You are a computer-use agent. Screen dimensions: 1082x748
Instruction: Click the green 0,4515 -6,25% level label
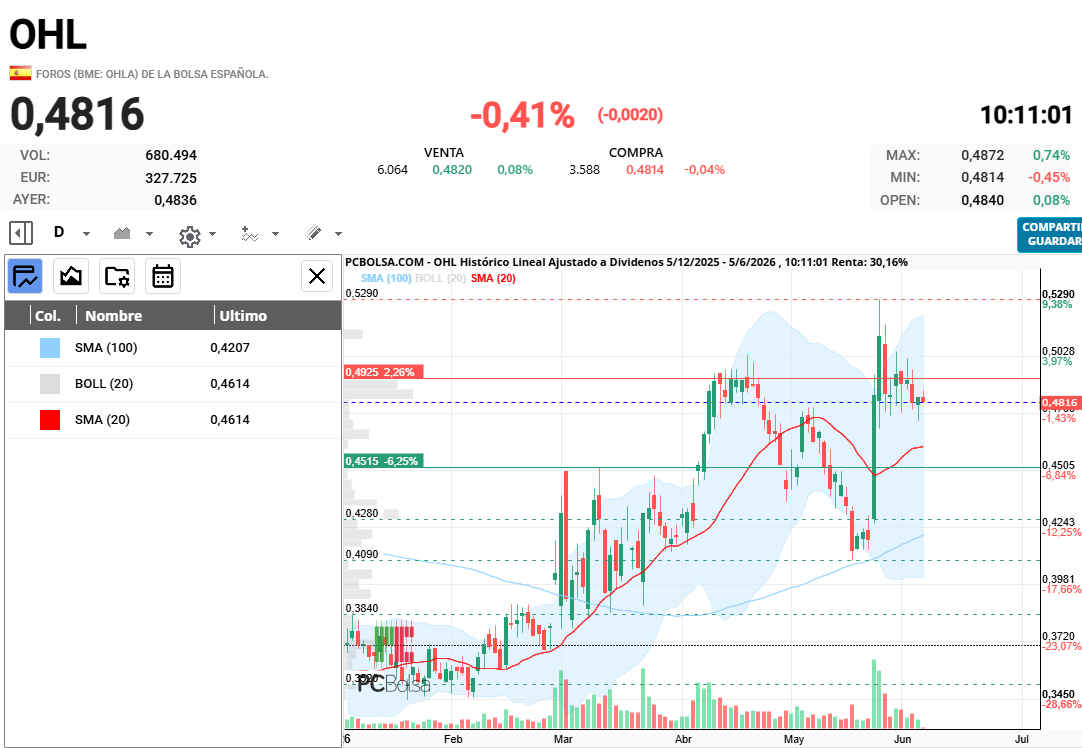tap(384, 461)
